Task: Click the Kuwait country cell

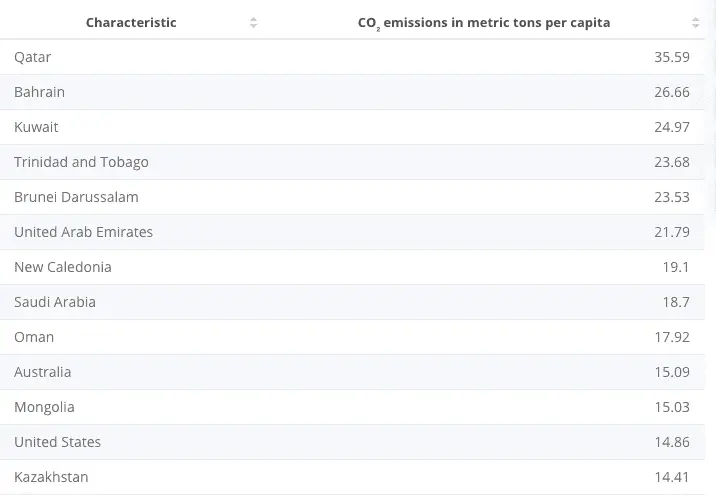Action: [36, 127]
